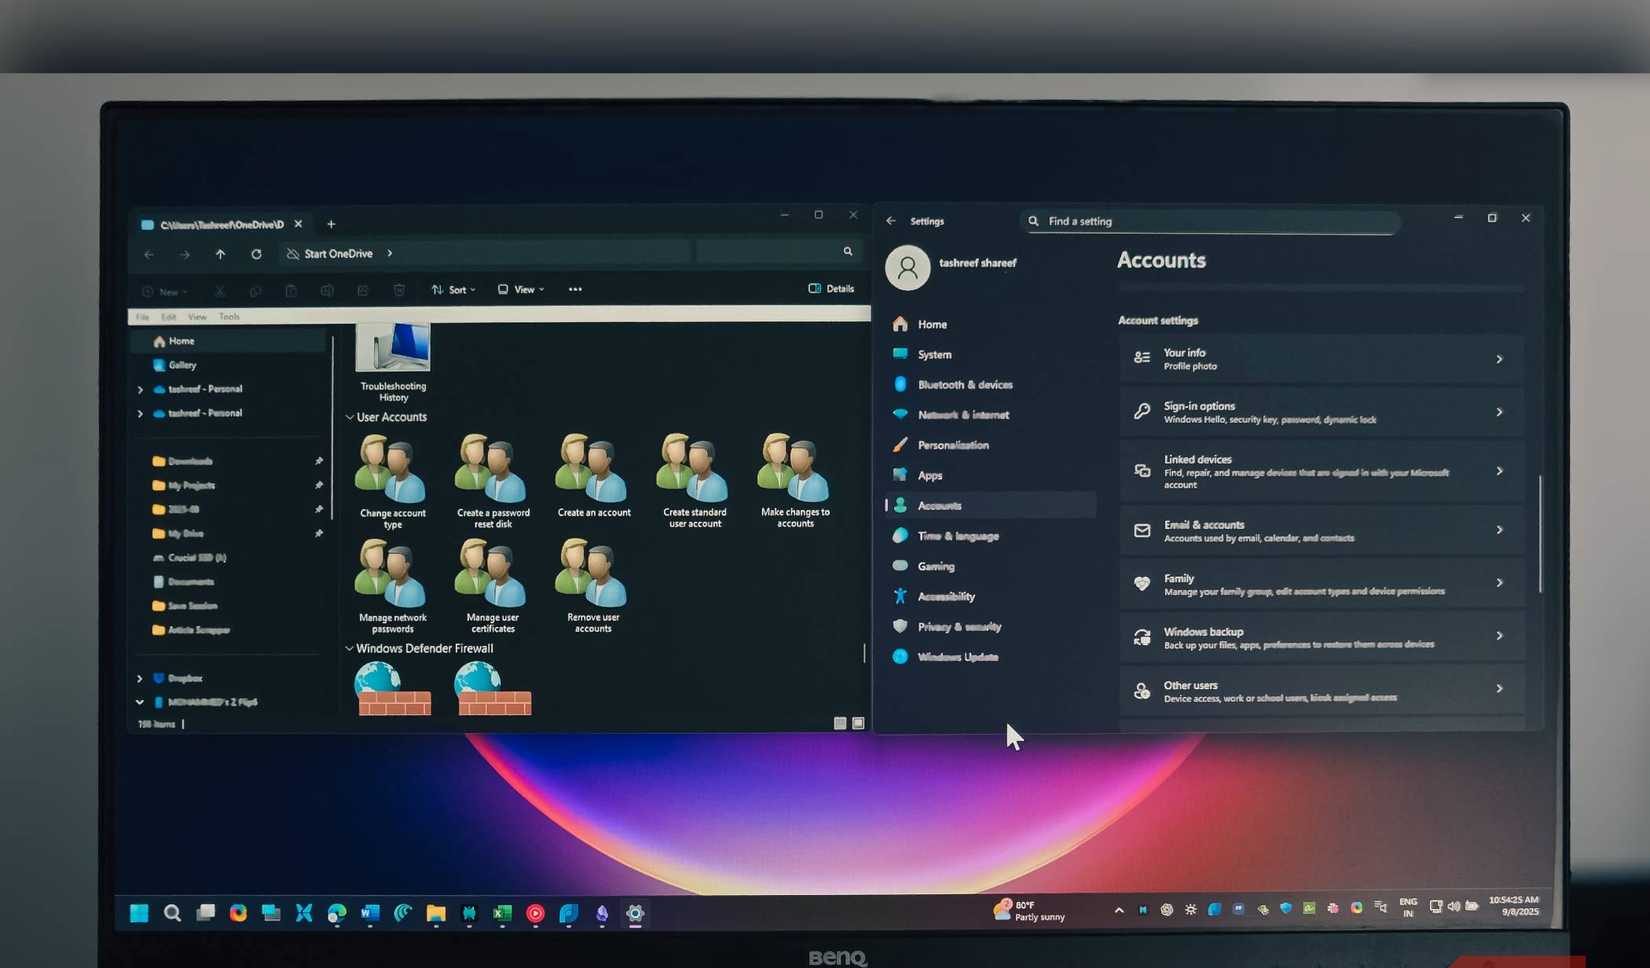Click a Windows Defender Firewall icon
The width and height of the screenshot is (1650, 968).
coord(392,690)
